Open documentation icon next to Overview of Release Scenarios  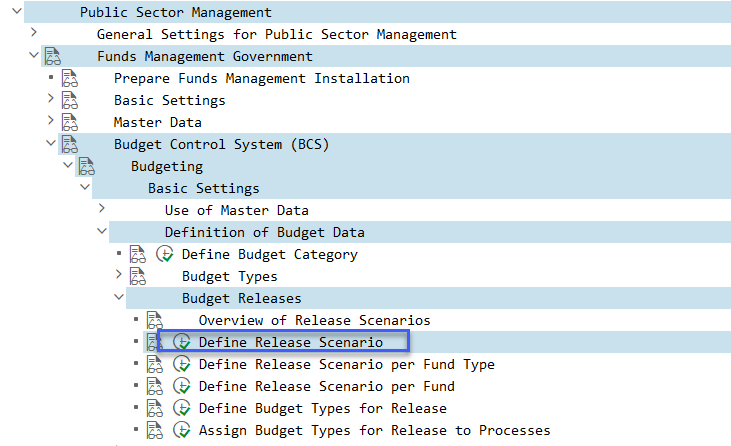(x=155, y=320)
